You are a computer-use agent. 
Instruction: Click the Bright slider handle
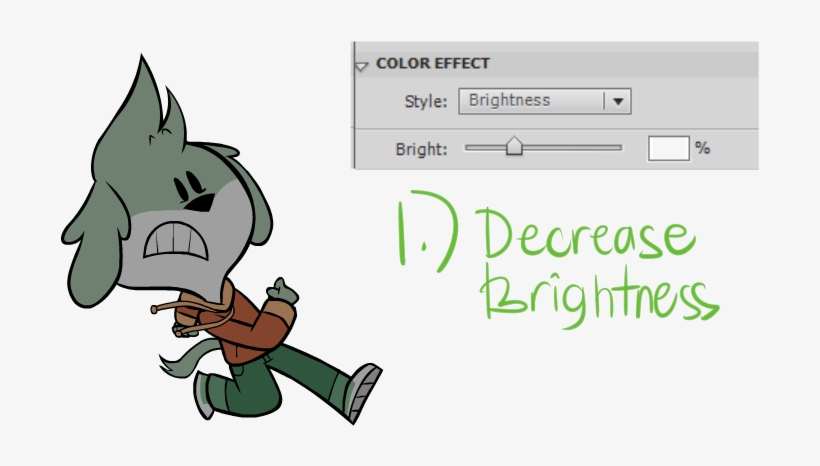pos(514,148)
